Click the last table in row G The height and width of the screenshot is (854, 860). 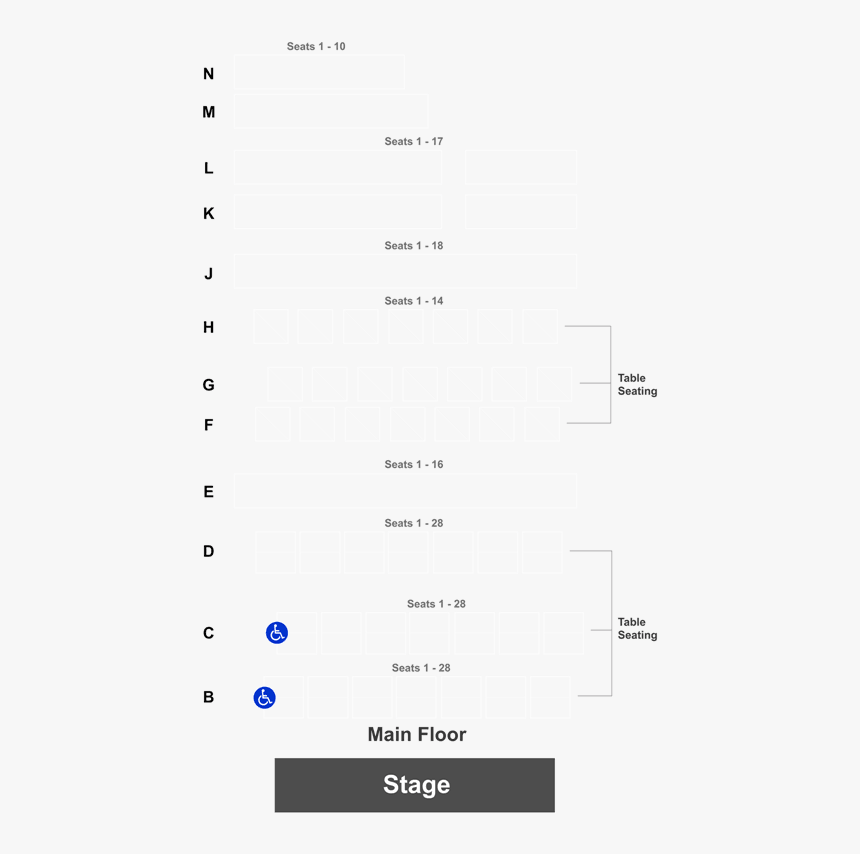(x=555, y=384)
